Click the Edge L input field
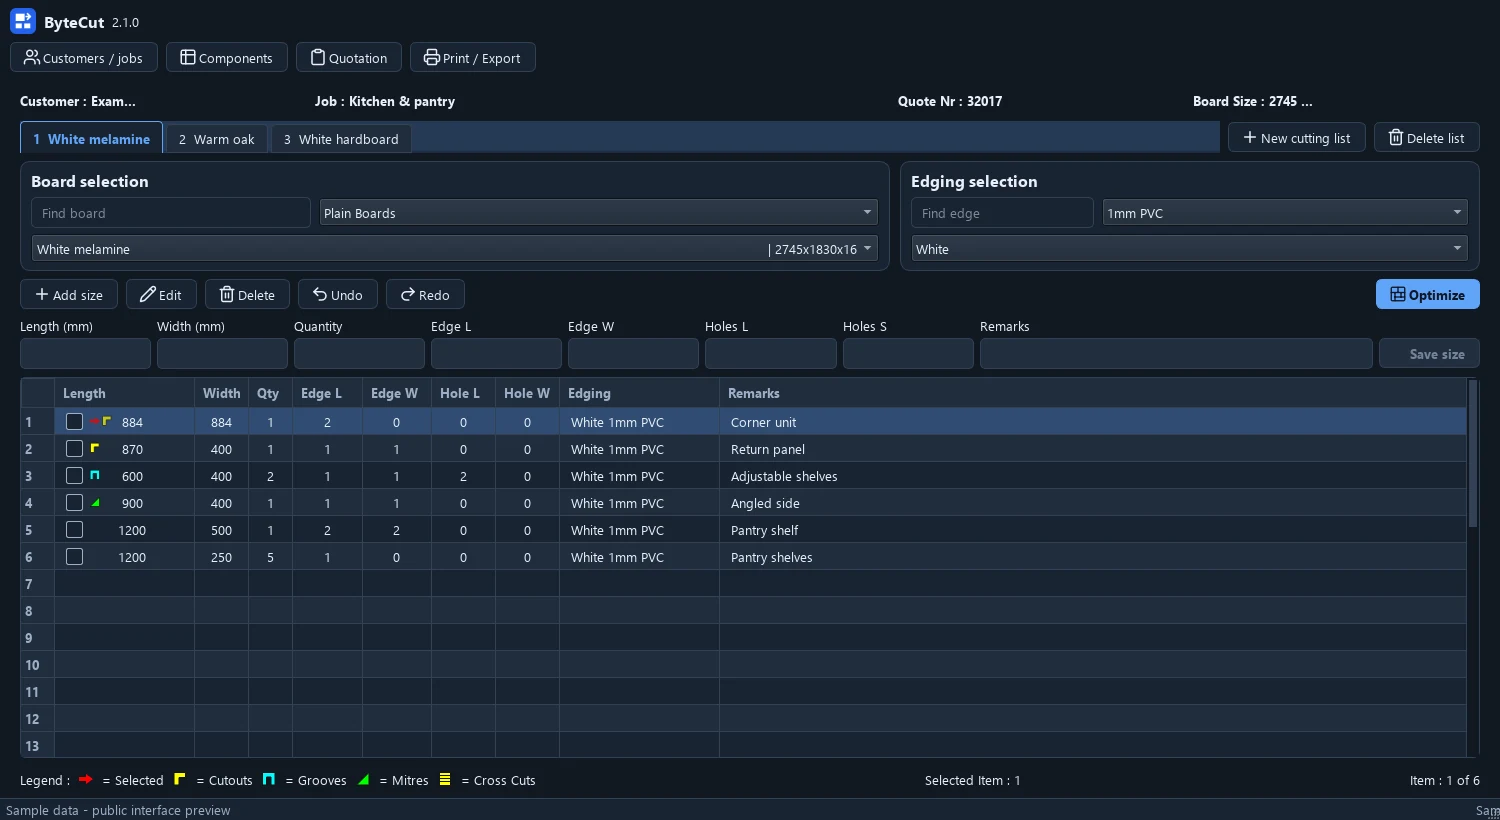 click(x=496, y=353)
